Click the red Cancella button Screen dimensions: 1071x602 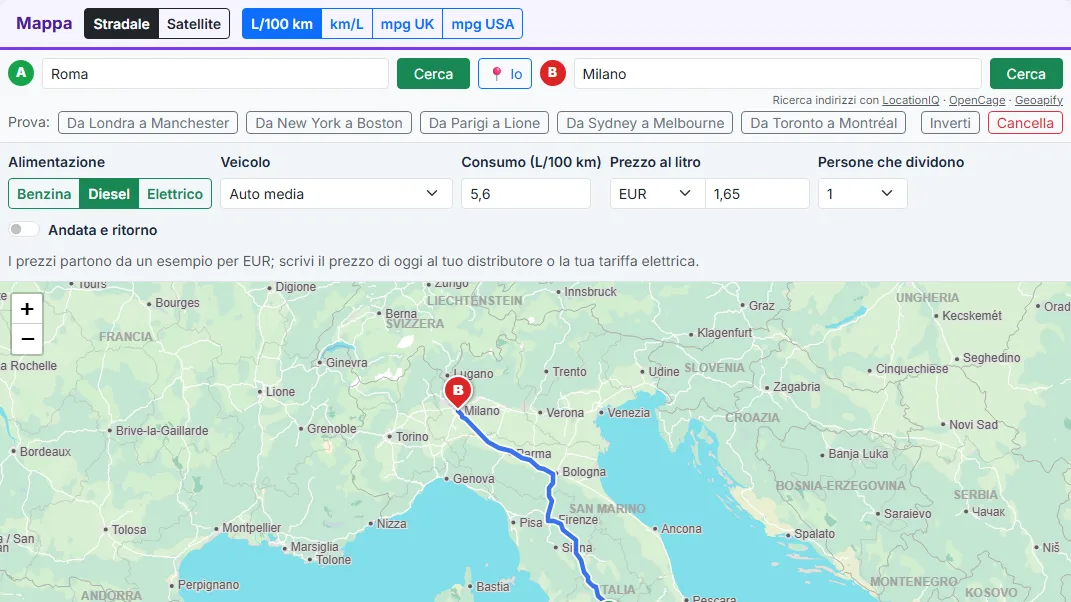1025,123
